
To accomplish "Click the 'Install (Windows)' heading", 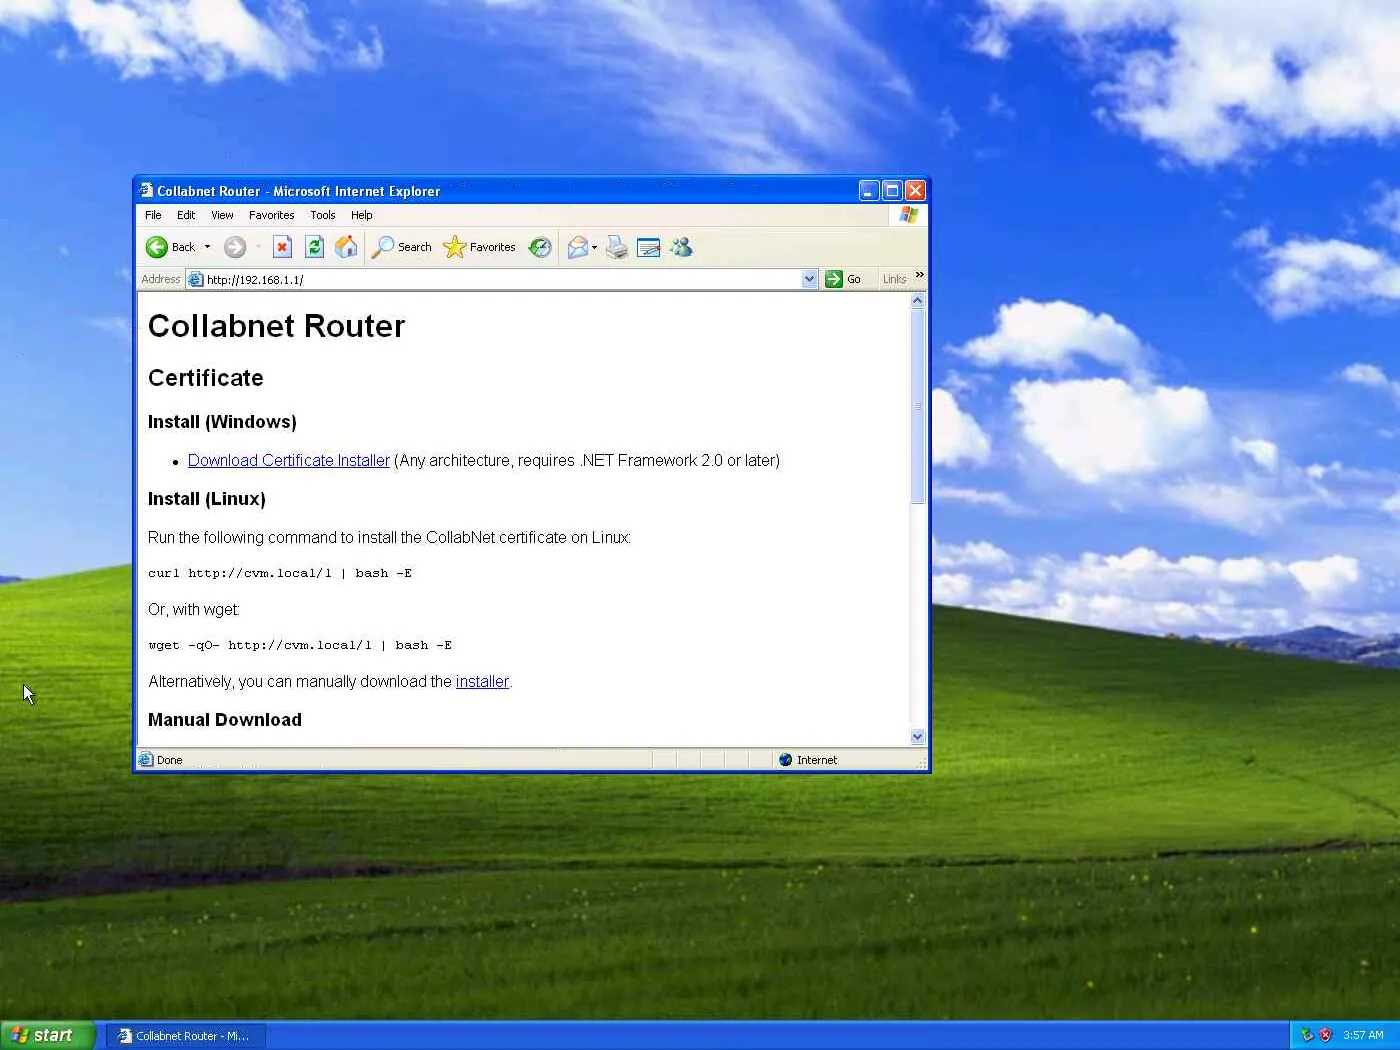I will point(222,422).
